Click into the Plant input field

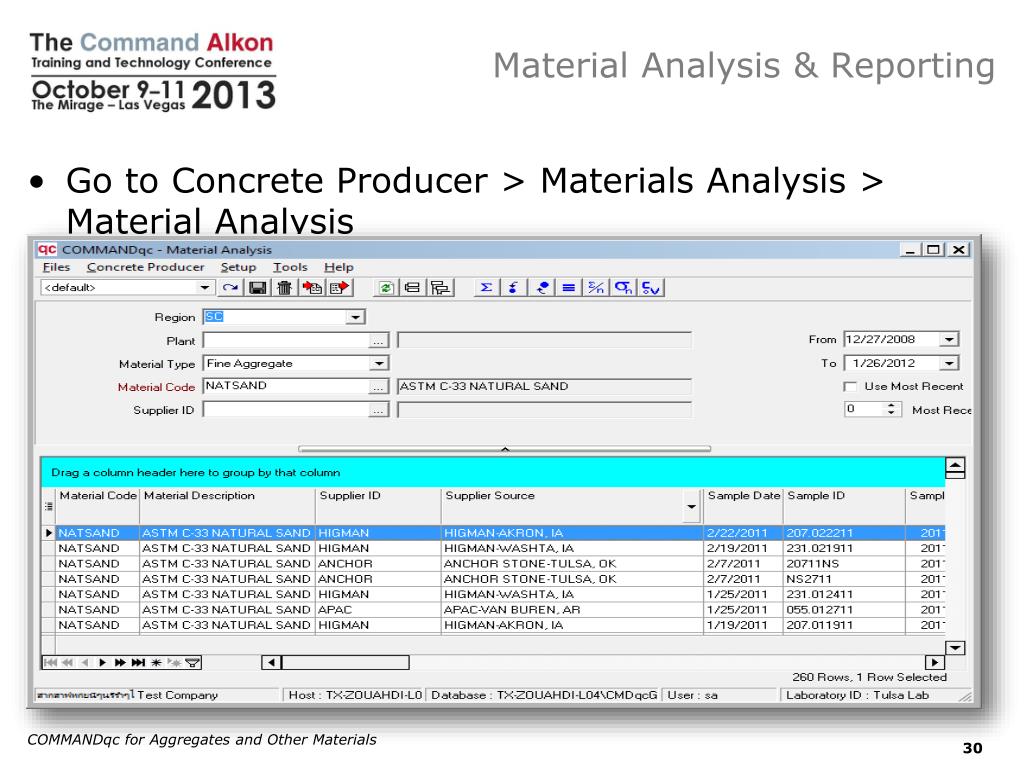pos(286,341)
